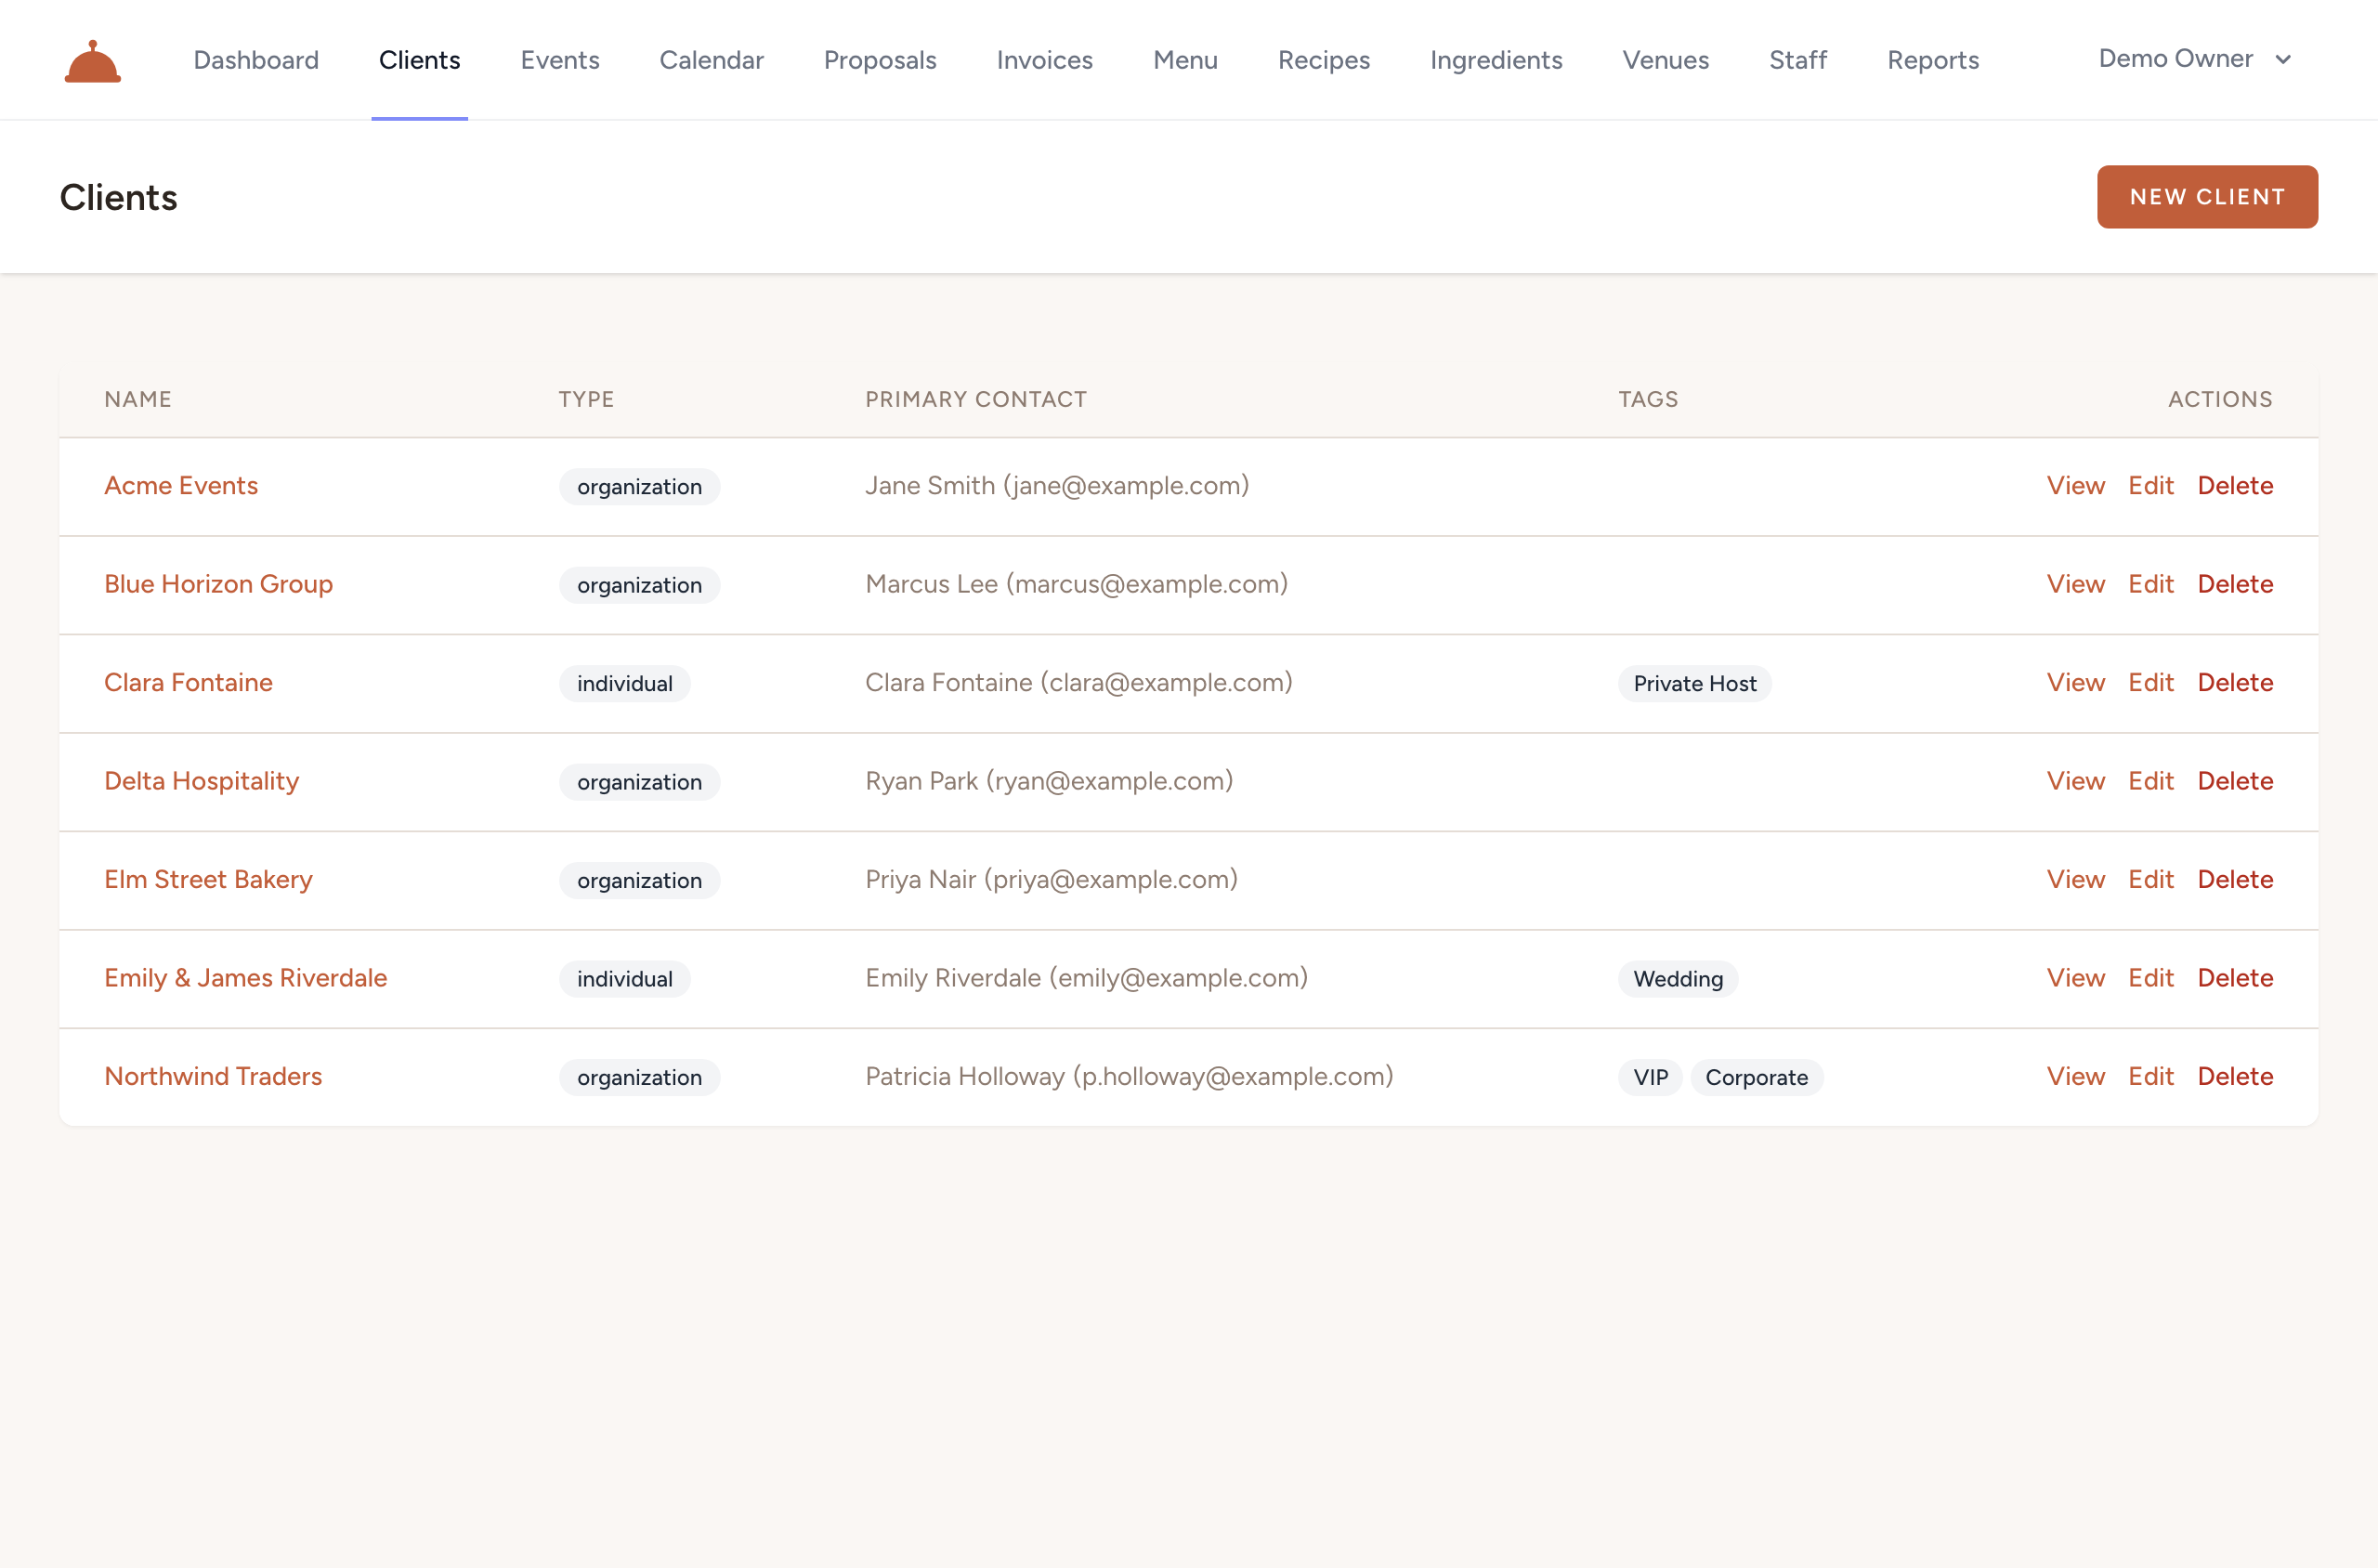Click the organization badge for Acme Events
Viewport: 2378px width, 1568px height.
click(x=639, y=487)
